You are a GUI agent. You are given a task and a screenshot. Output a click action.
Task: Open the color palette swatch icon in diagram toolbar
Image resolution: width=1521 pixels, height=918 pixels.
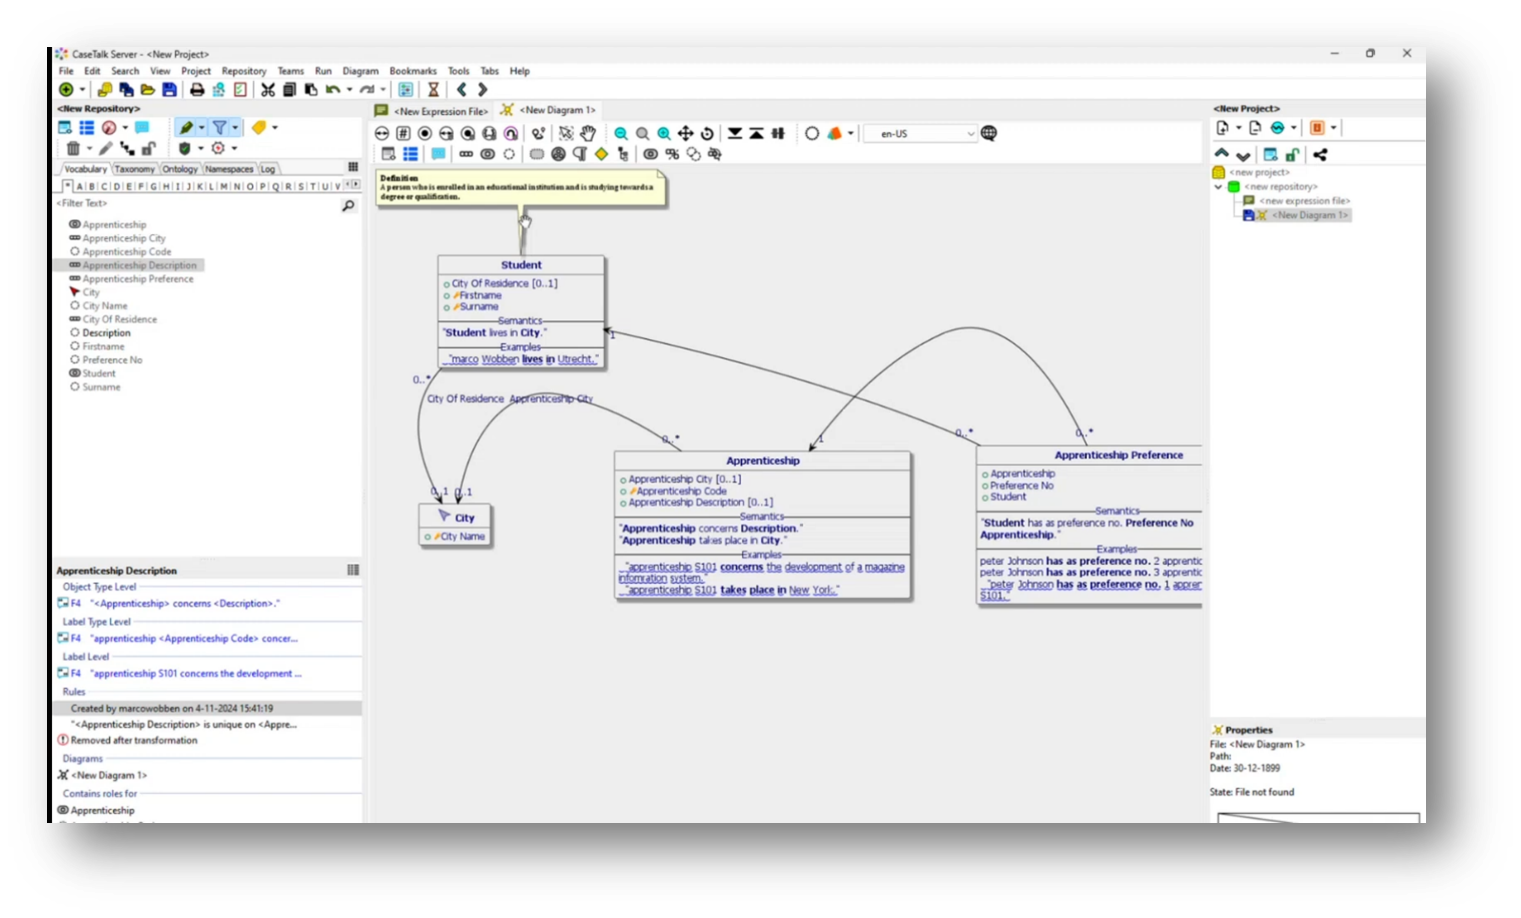click(x=835, y=133)
